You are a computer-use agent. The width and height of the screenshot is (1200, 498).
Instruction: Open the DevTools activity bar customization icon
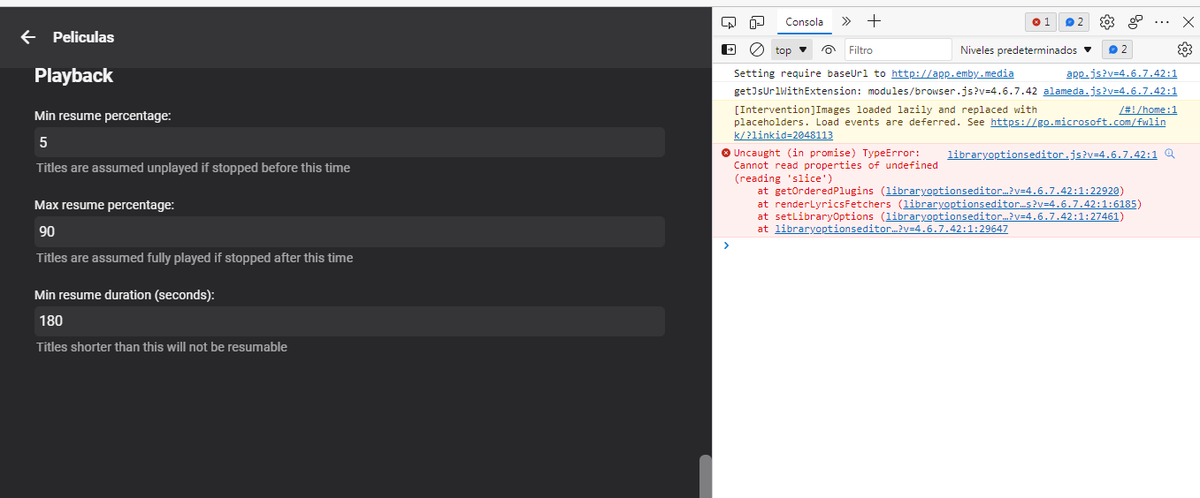pyautogui.click(x=1135, y=22)
